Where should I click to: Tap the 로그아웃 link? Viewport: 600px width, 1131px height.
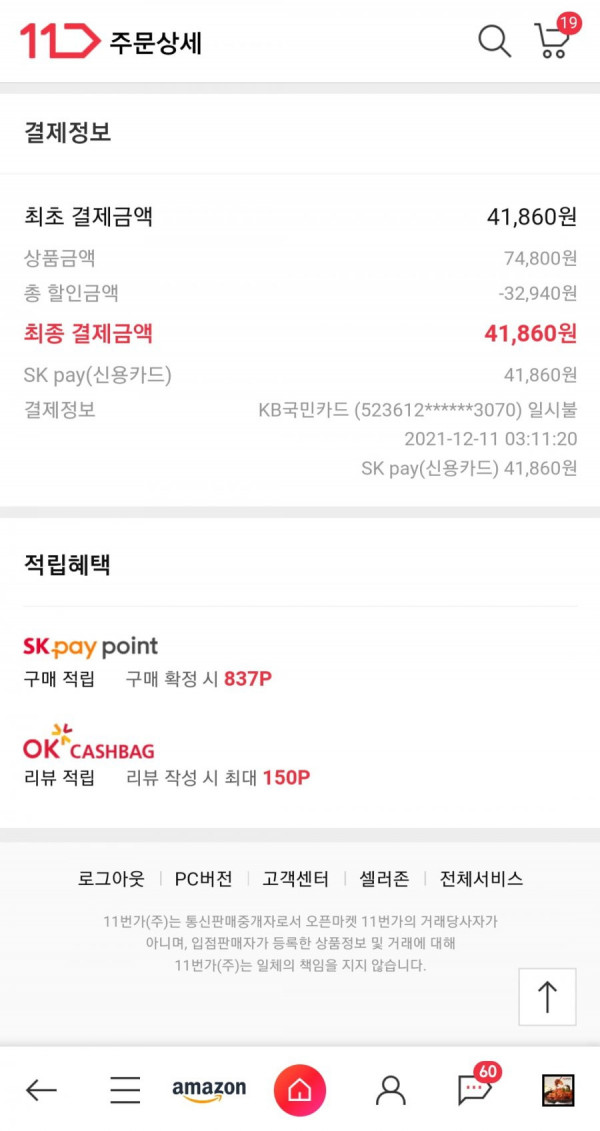click(111, 879)
